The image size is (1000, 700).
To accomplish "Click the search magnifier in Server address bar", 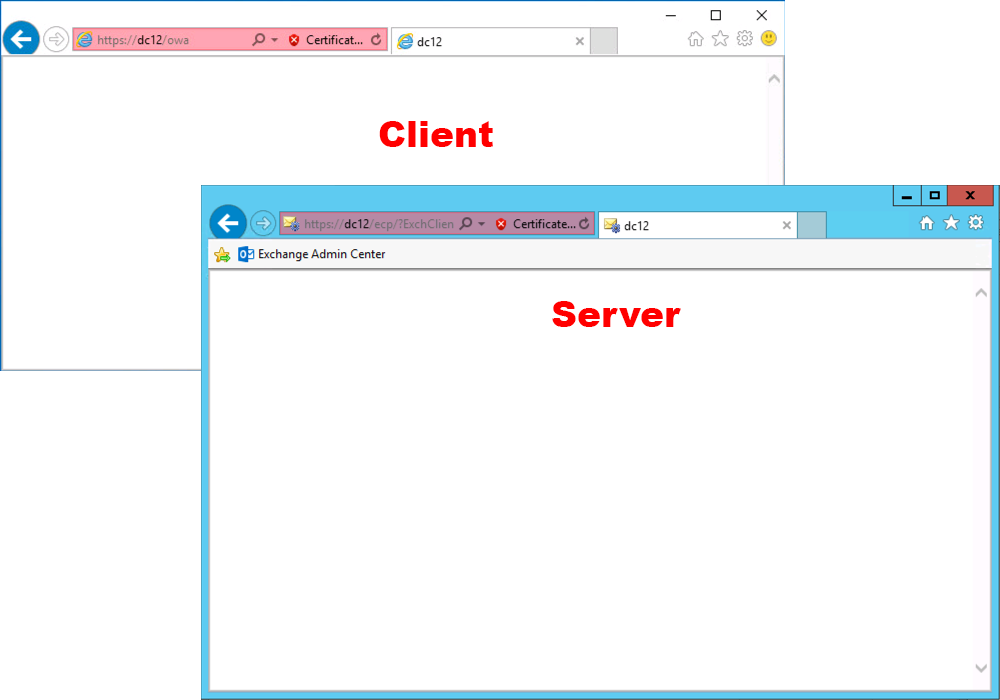I will pos(466,224).
